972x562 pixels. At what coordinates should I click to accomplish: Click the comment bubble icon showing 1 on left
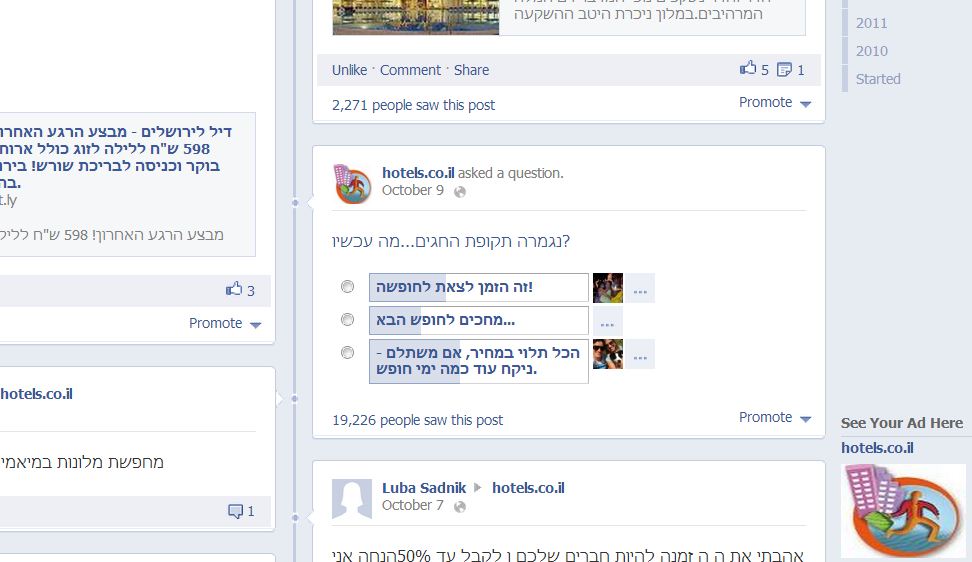[236, 511]
